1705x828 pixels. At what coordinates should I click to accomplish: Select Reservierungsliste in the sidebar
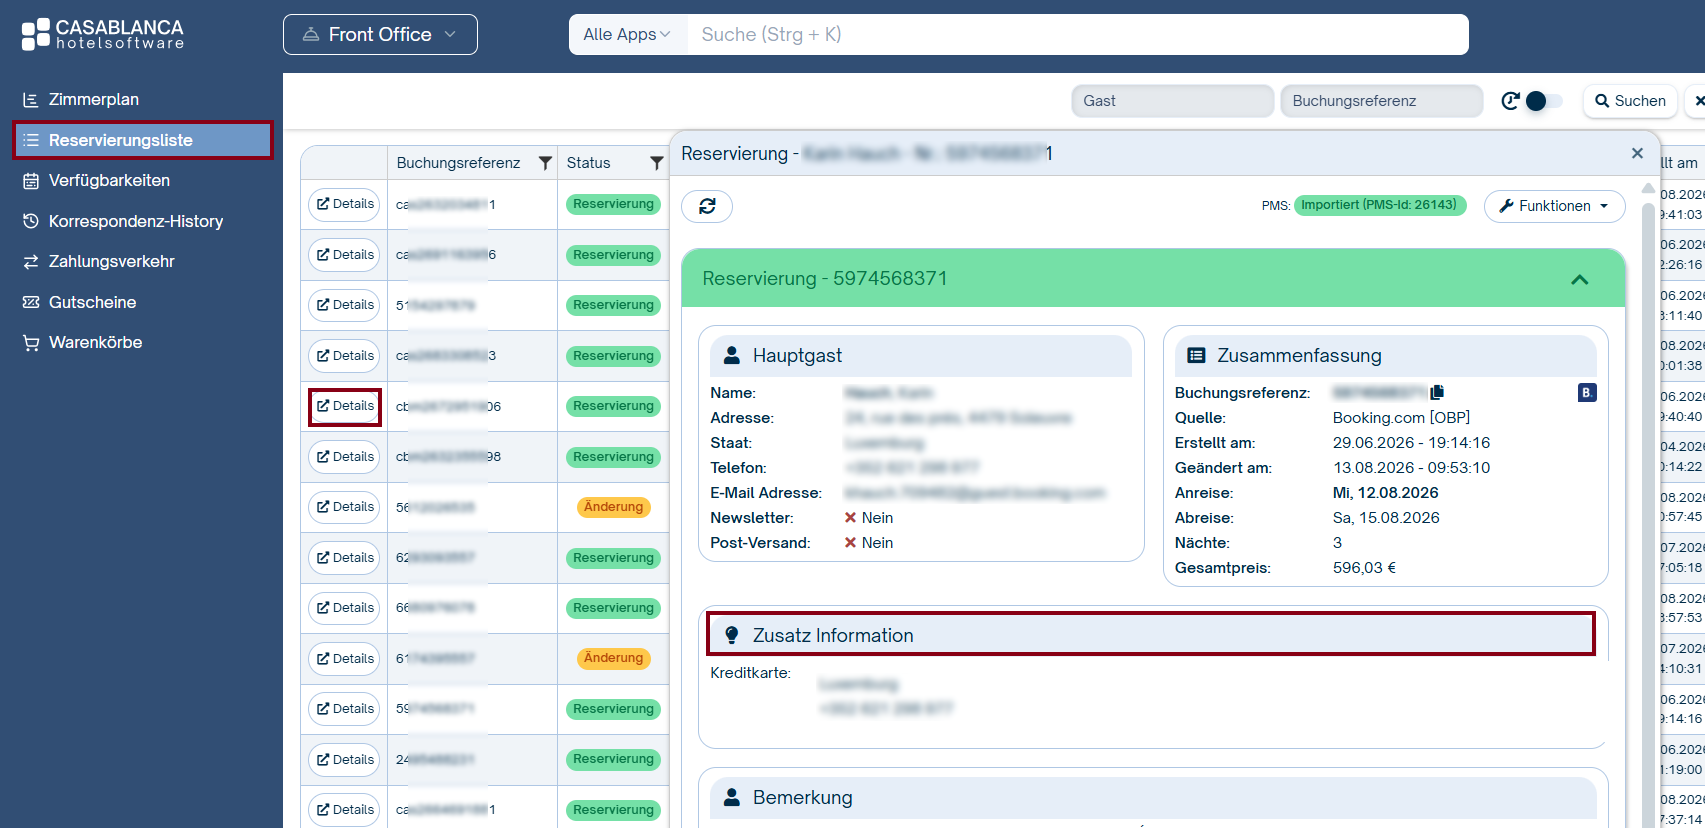click(x=142, y=140)
